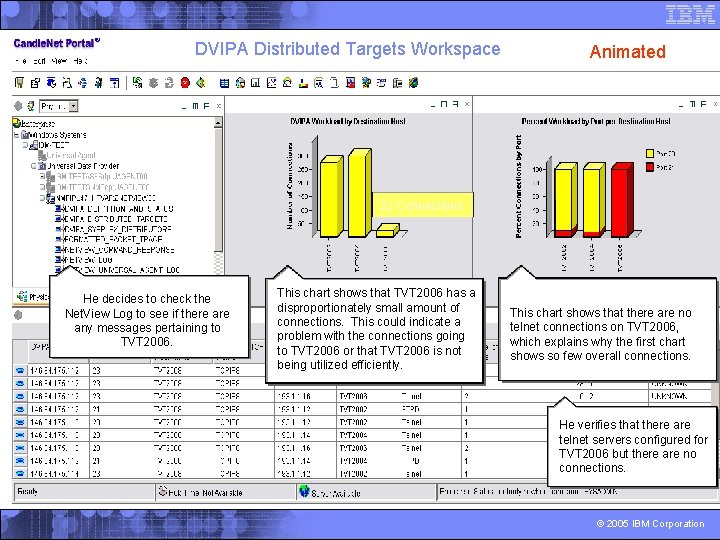Select the notepad view icon with magnifier
This screenshot has width=720, height=540.
[x=319, y=83]
